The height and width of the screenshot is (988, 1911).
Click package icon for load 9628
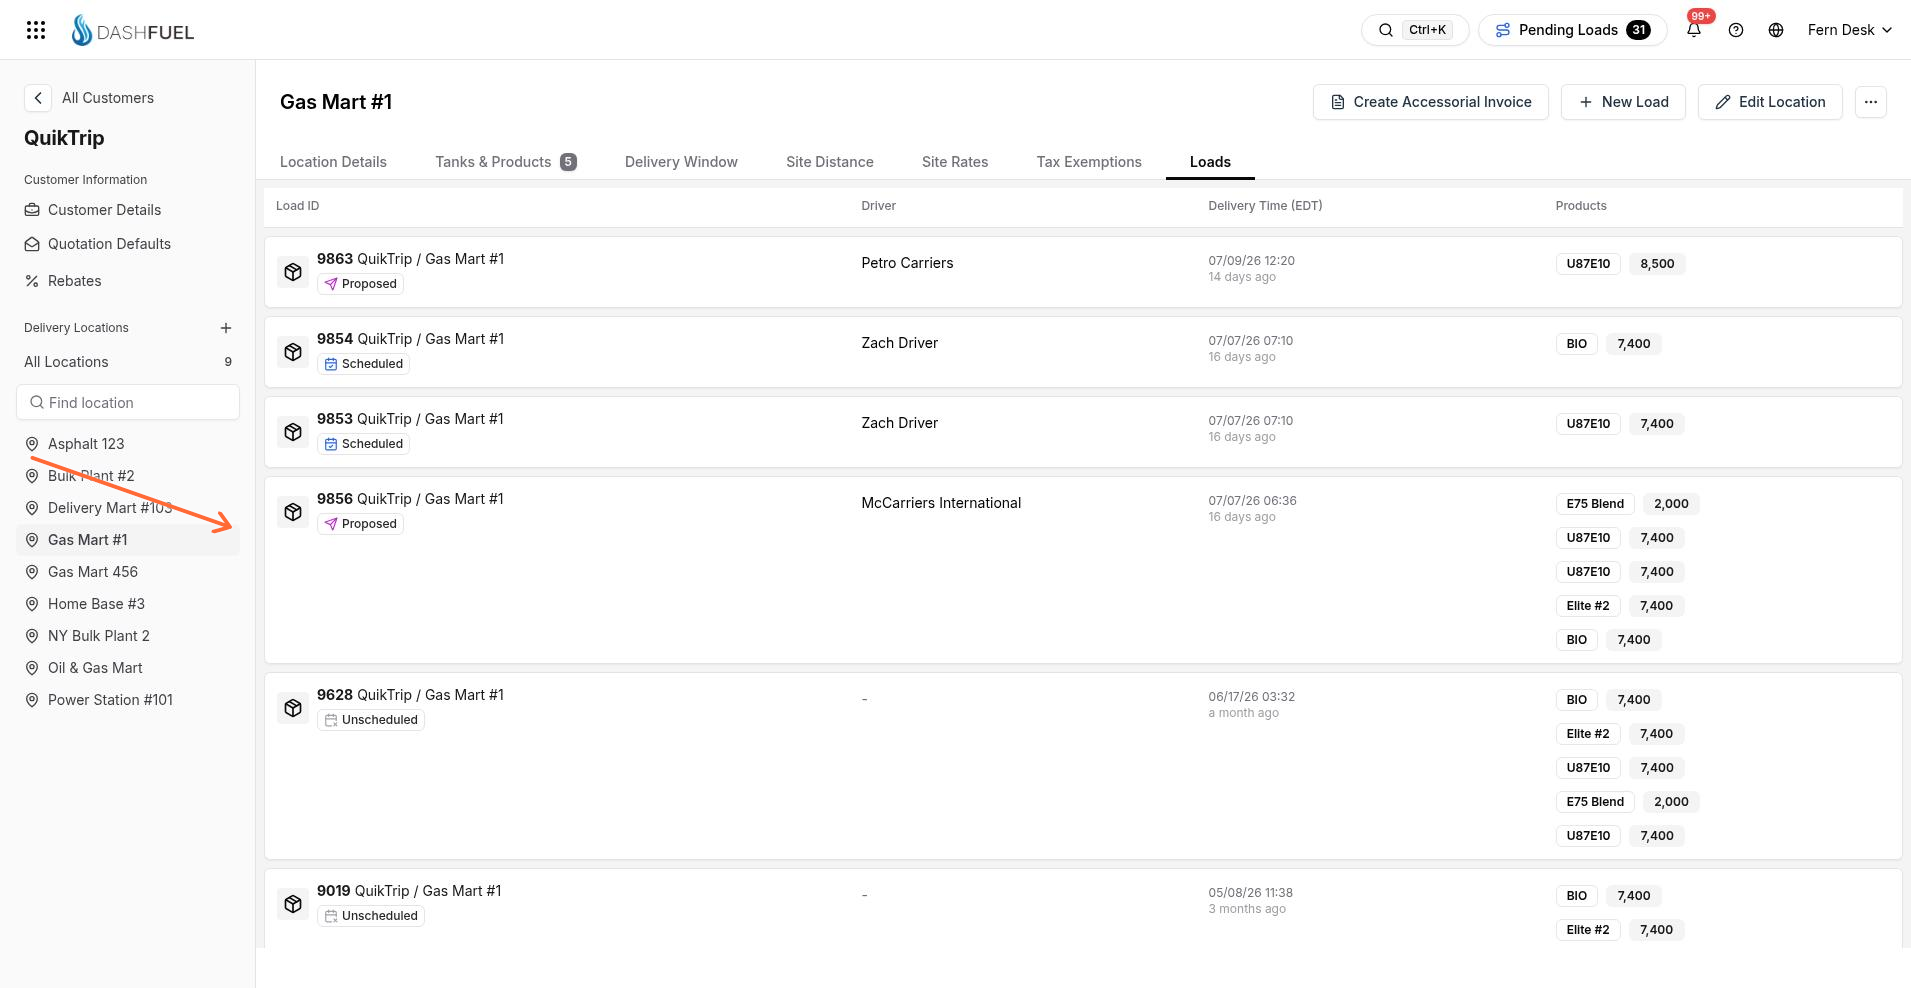click(293, 708)
